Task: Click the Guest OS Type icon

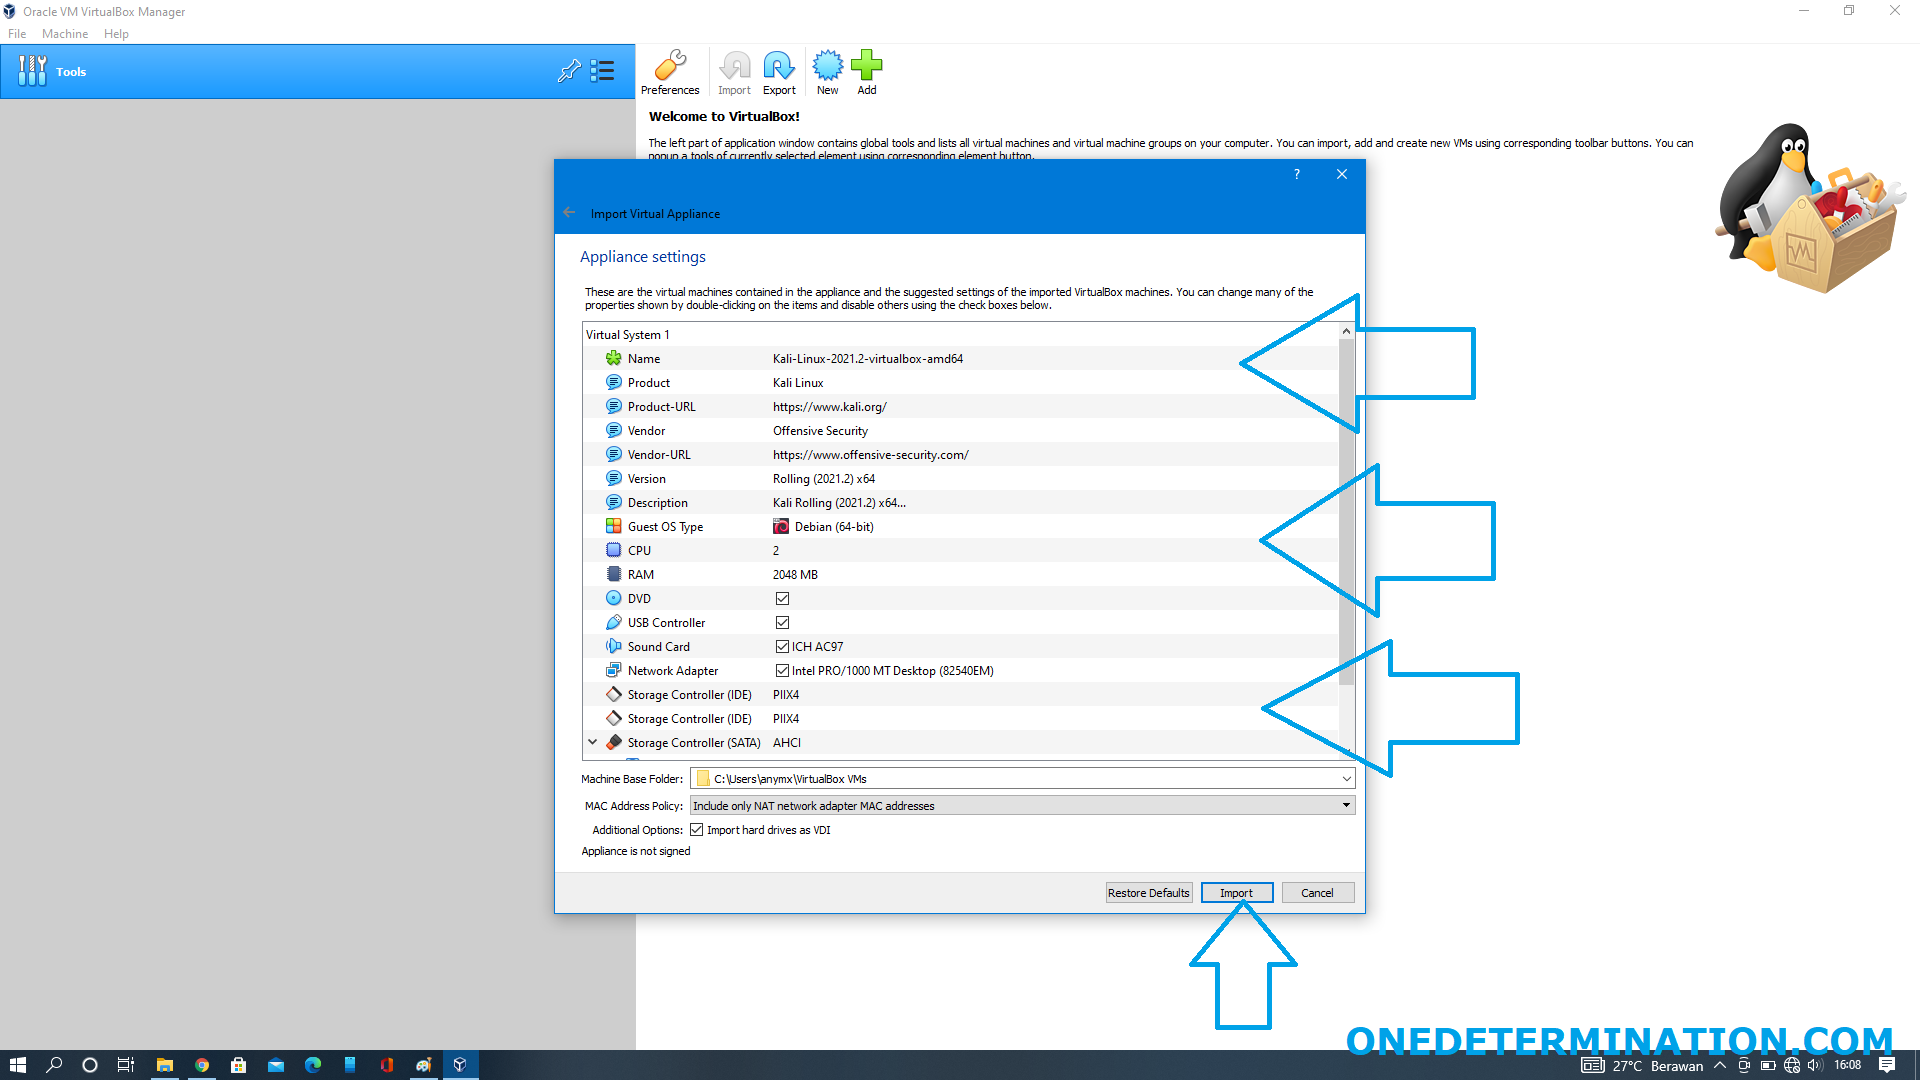Action: pos(614,526)
